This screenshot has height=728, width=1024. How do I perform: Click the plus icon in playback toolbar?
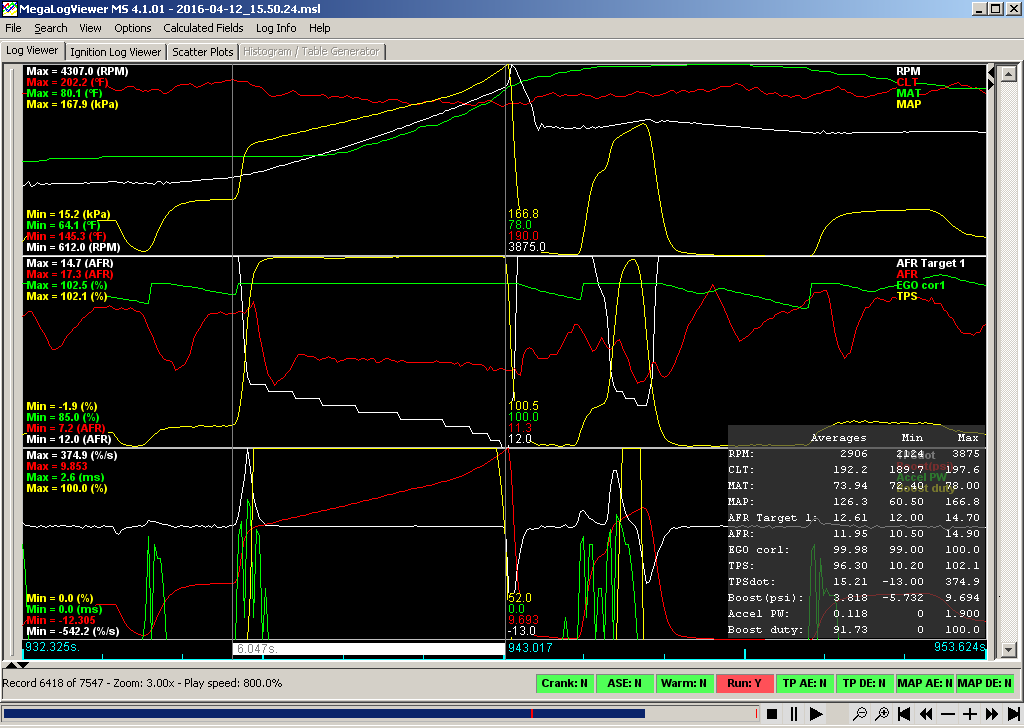[970, 714]
